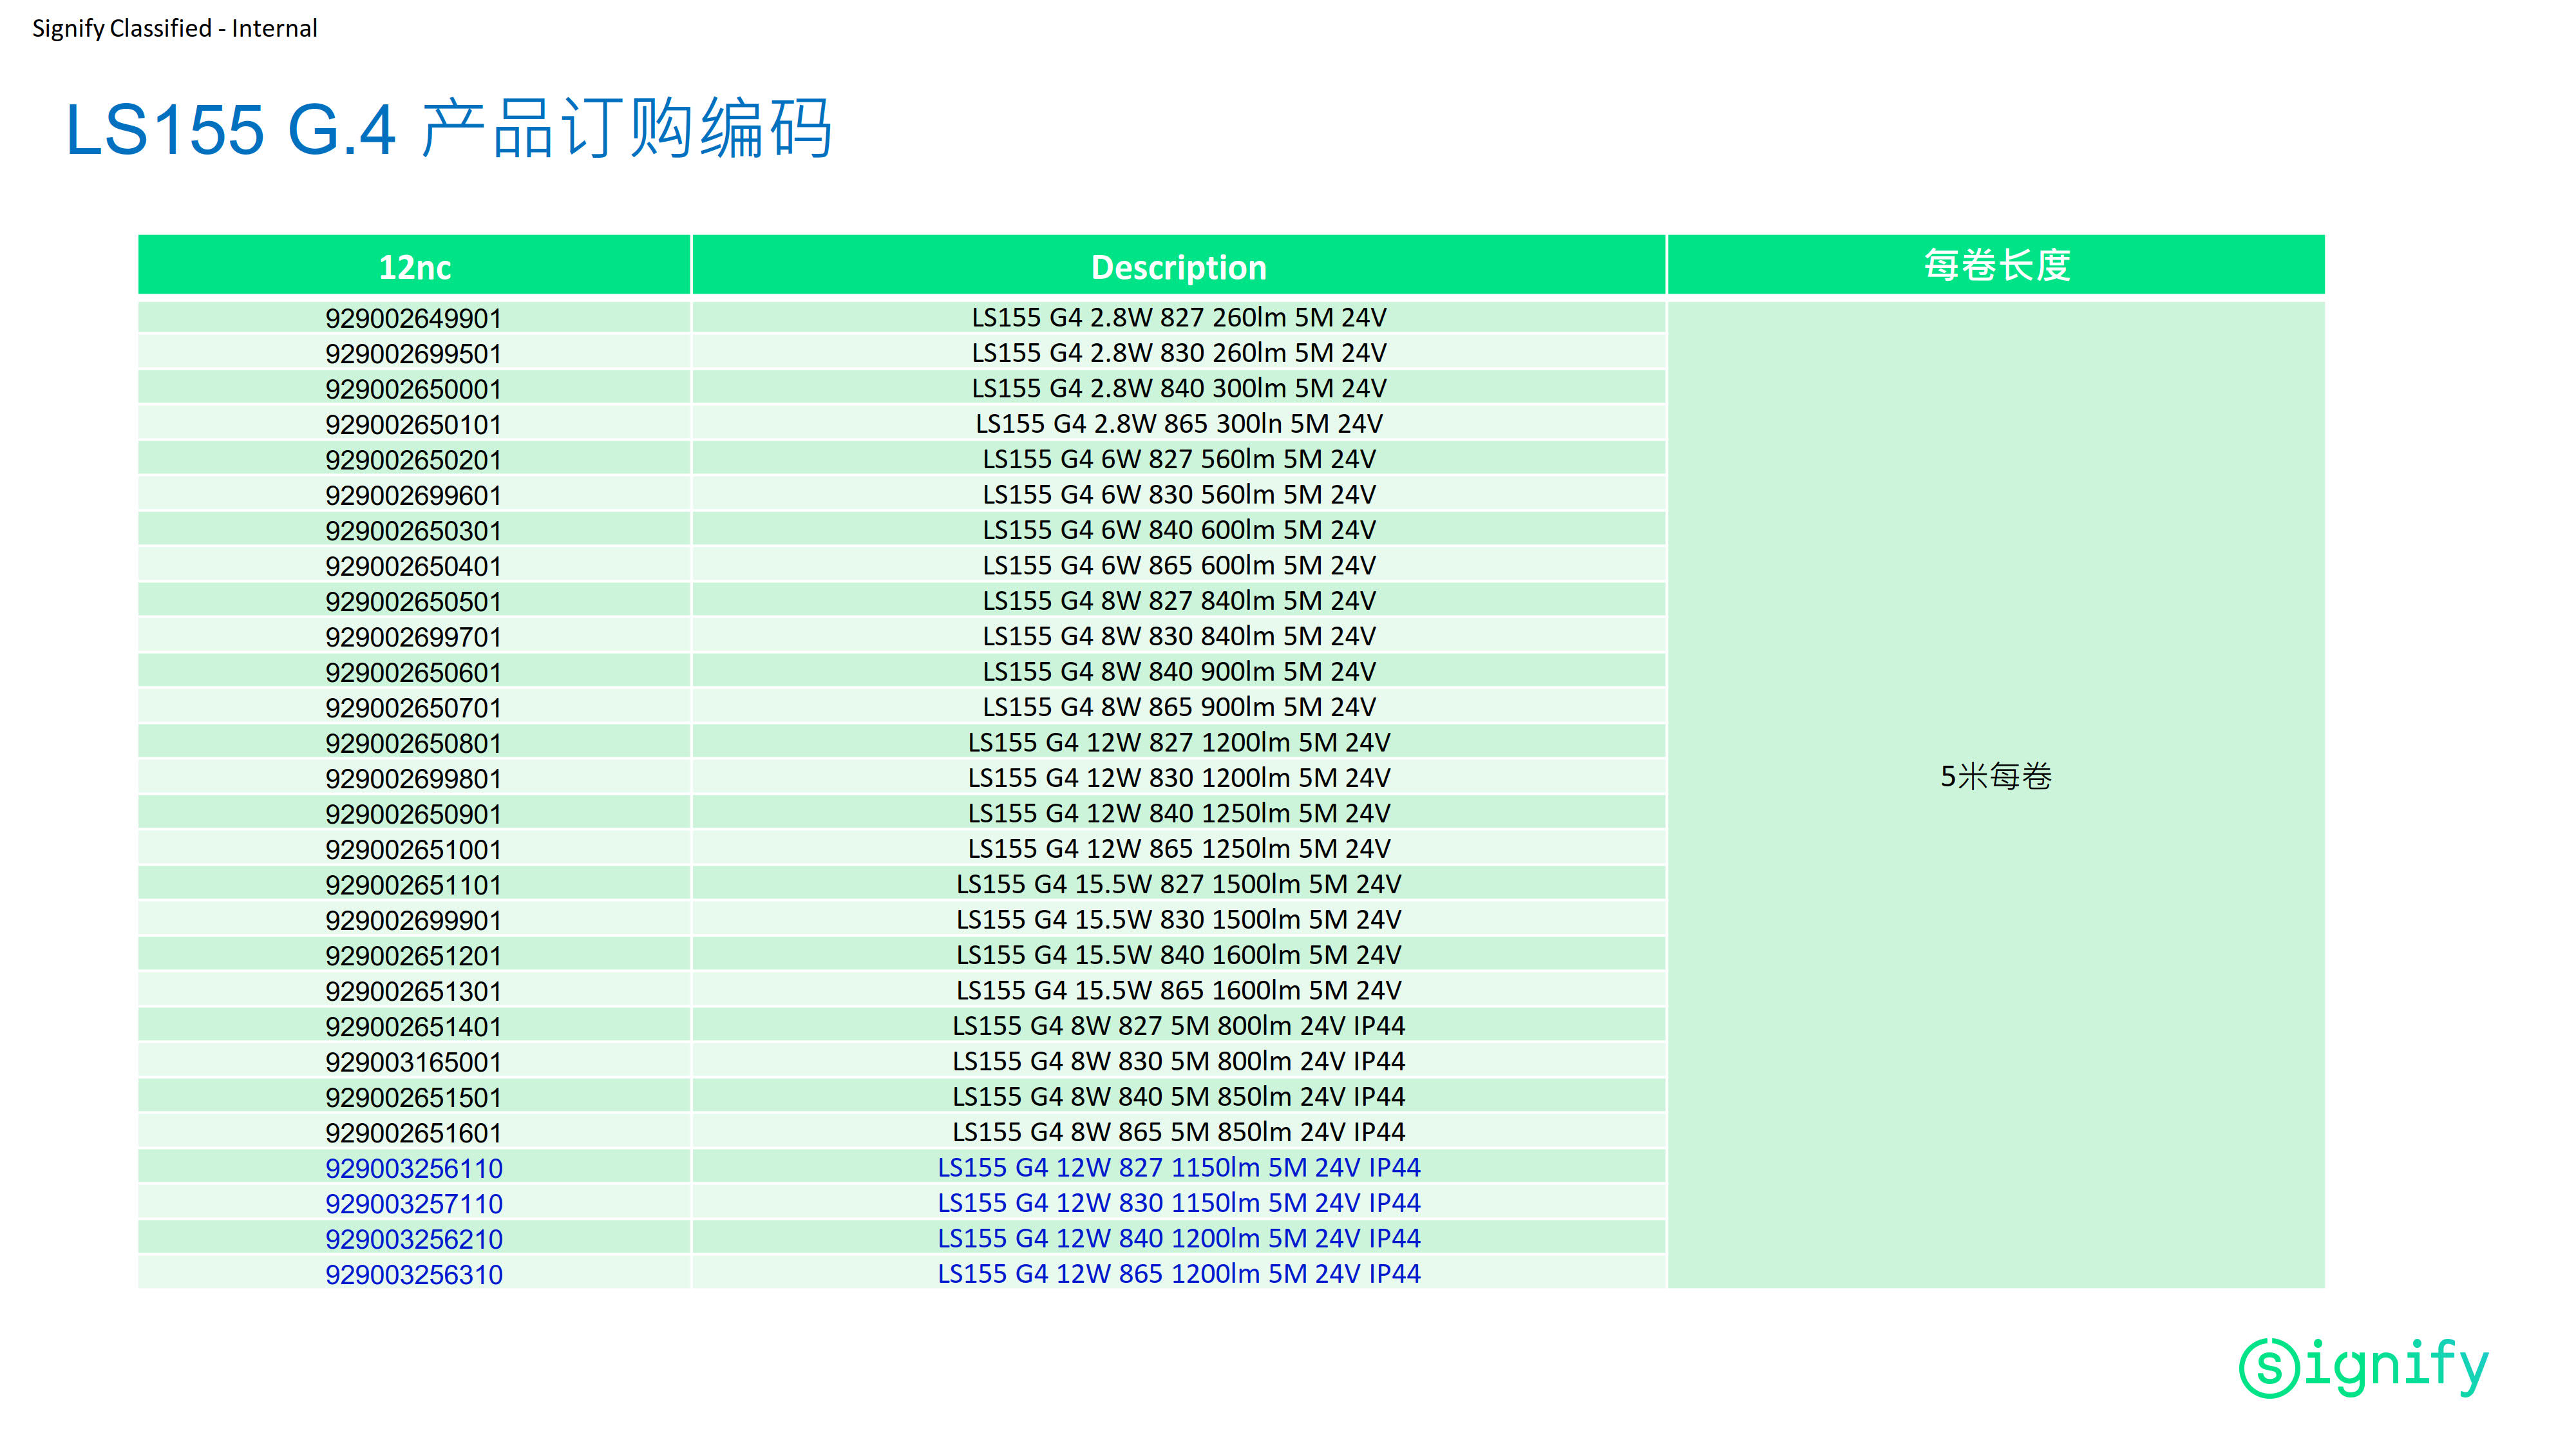Click the slide title 'LS155 G.4 产品订购编码'
This screenshot has height=1449, width=2576.
[x=449, y=129]
